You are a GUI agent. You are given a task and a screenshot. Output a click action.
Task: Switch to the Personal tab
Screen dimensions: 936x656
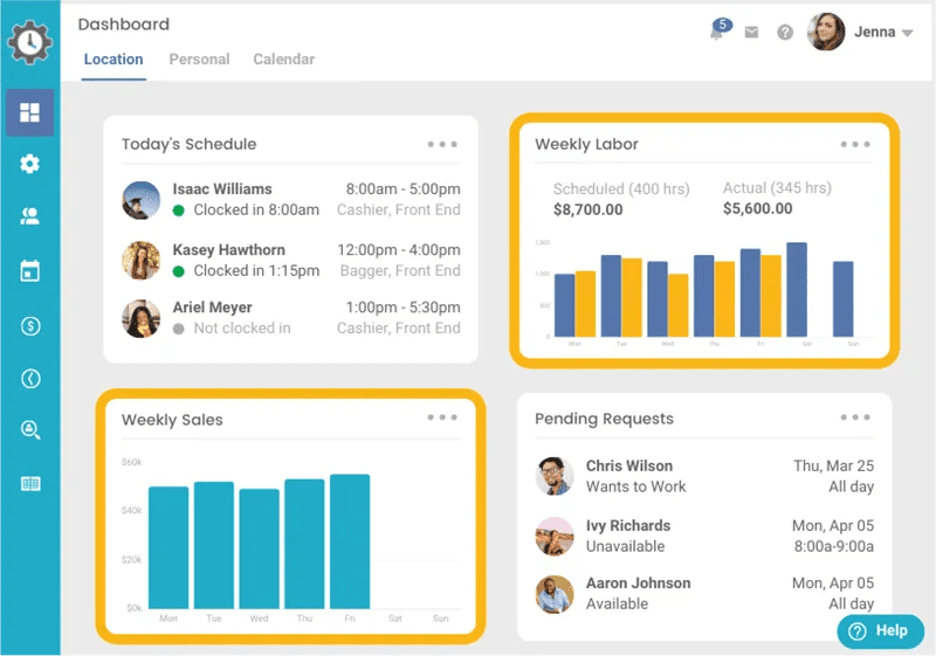point(199,60)
